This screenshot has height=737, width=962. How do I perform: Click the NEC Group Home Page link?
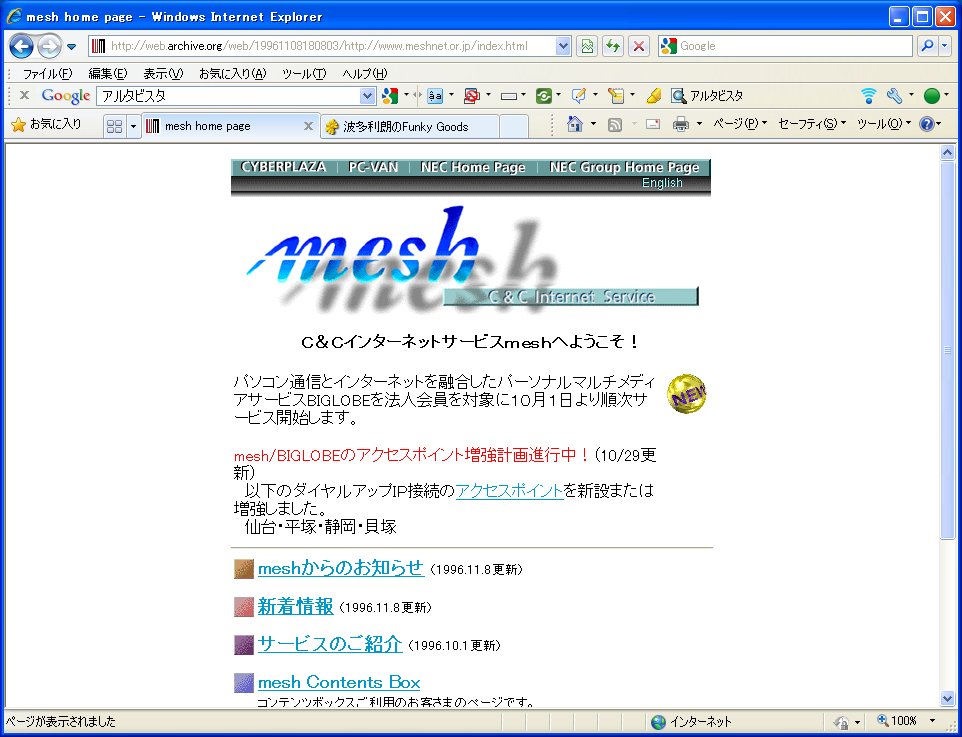coord(625,168)
